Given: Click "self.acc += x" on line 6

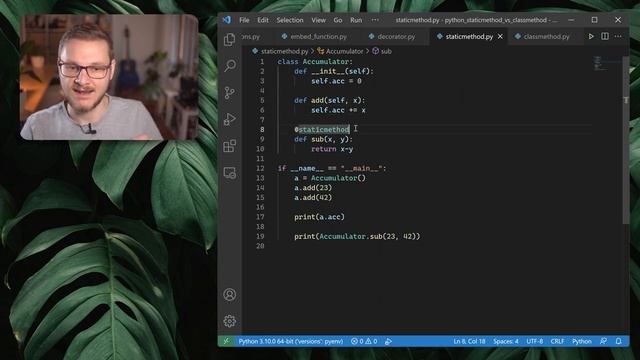Looking at the screenshot, I should click(338, 110).
